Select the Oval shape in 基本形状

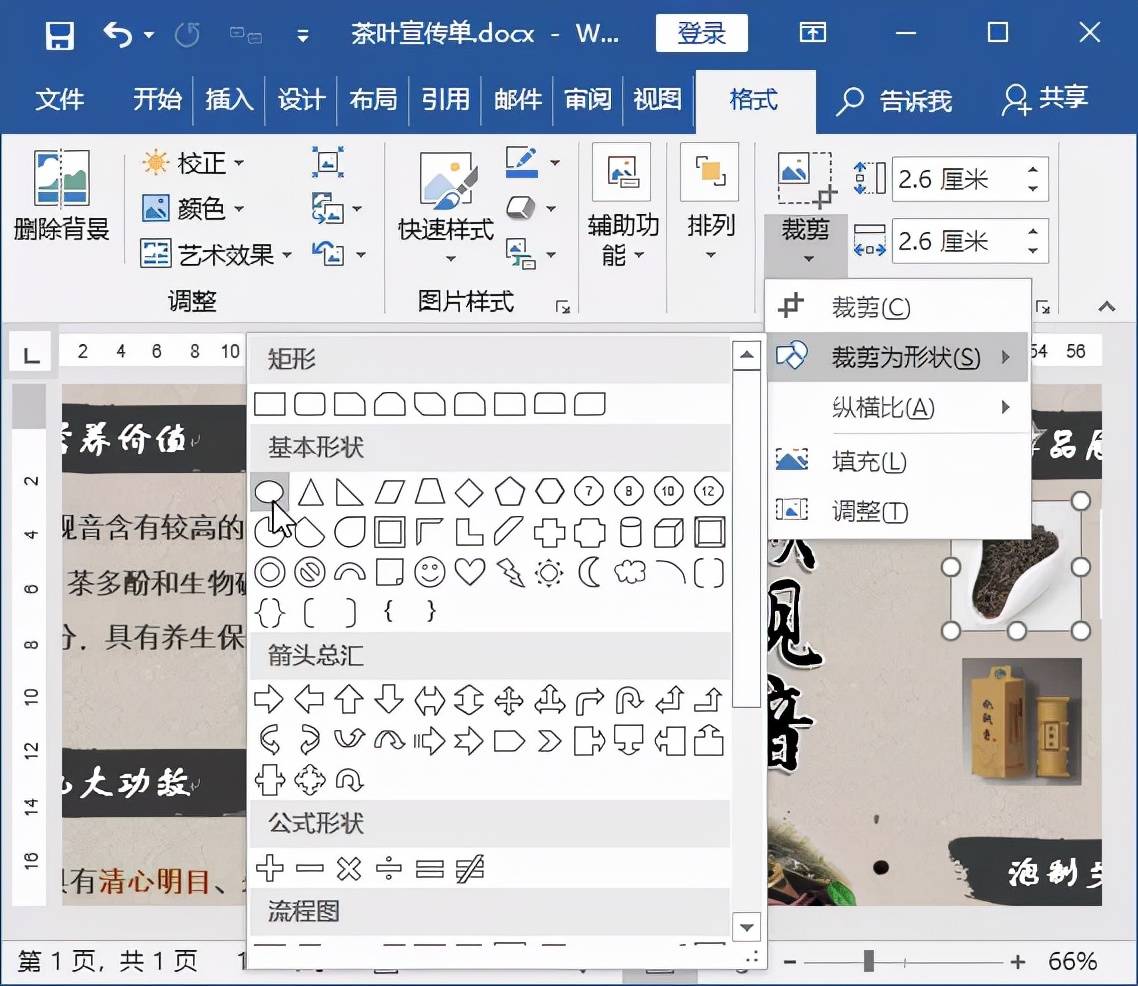pos(270,492)
